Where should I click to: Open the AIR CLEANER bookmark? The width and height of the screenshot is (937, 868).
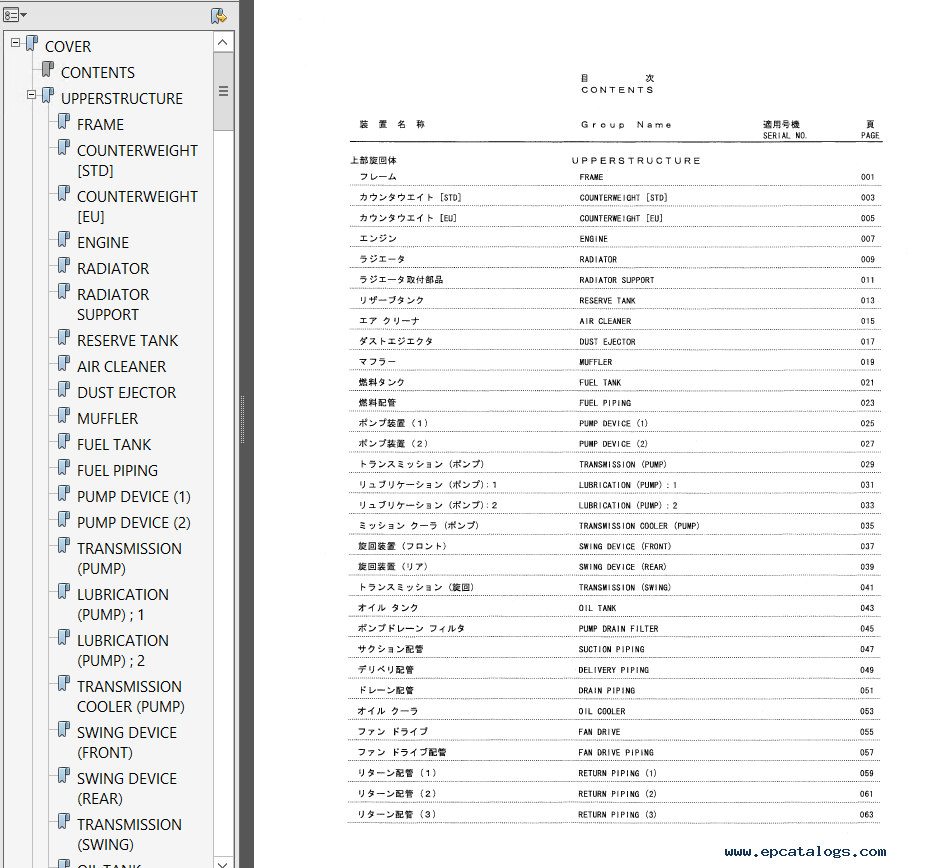coord(121,367)
